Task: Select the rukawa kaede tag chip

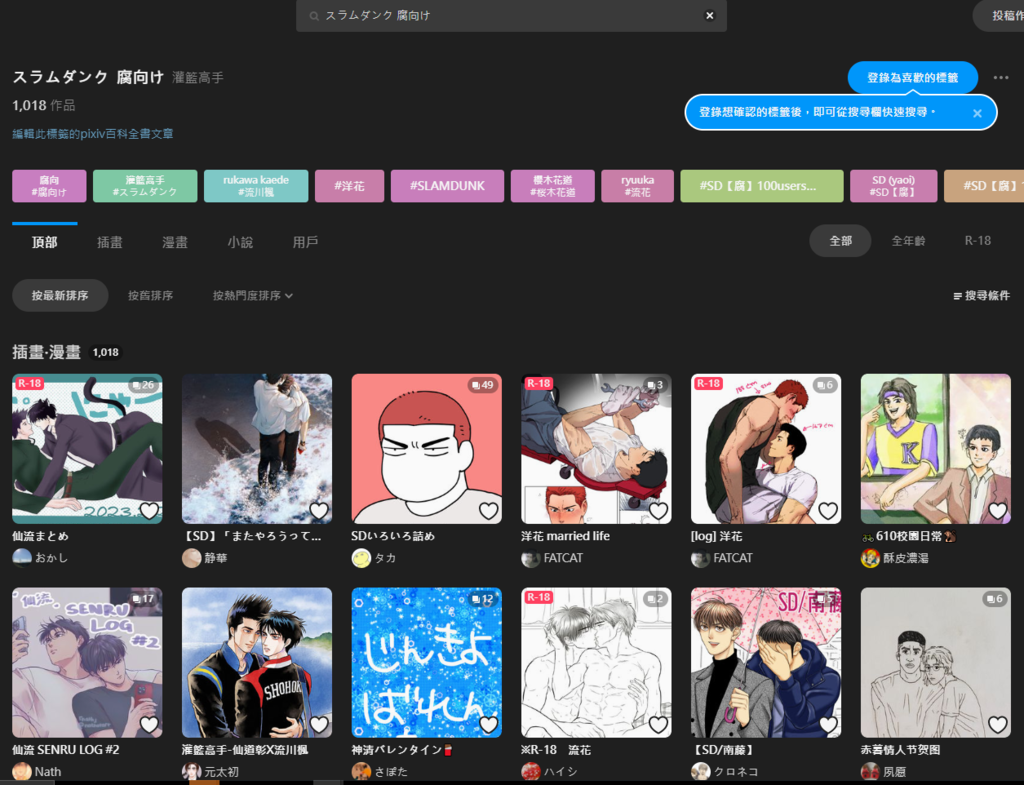Action: [256, 186]
